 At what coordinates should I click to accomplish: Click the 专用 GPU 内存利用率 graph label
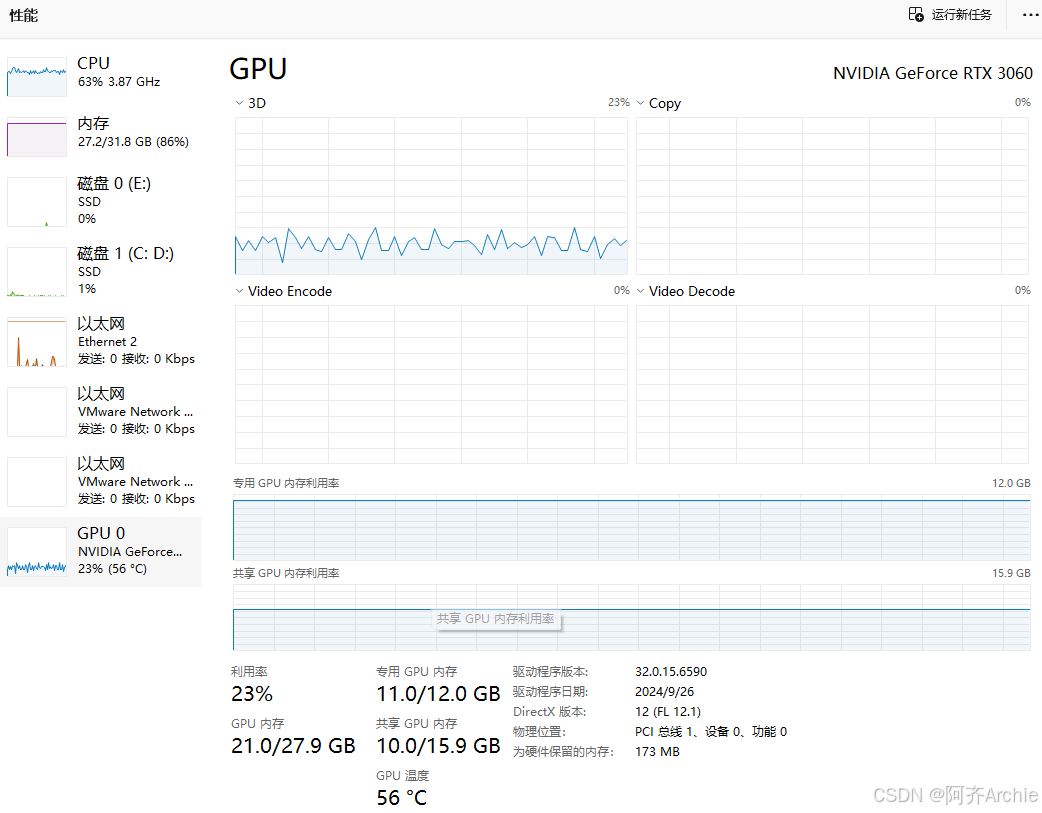click(286, 483)
